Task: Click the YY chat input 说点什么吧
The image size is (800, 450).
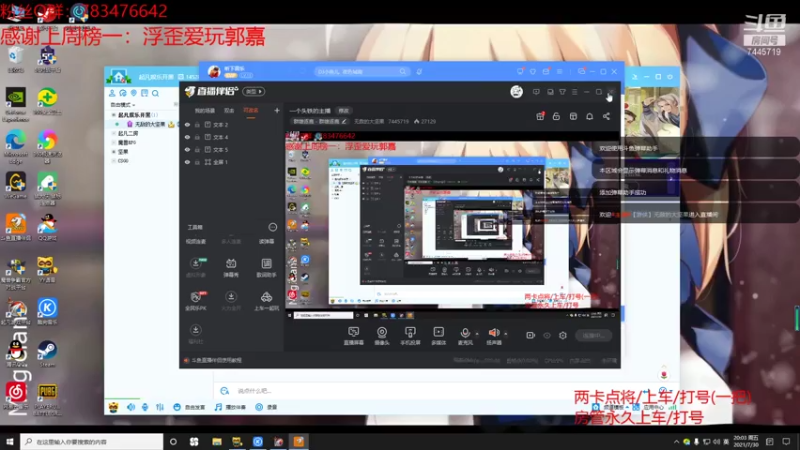Action: pyautogui.click(x=255, y=391)
